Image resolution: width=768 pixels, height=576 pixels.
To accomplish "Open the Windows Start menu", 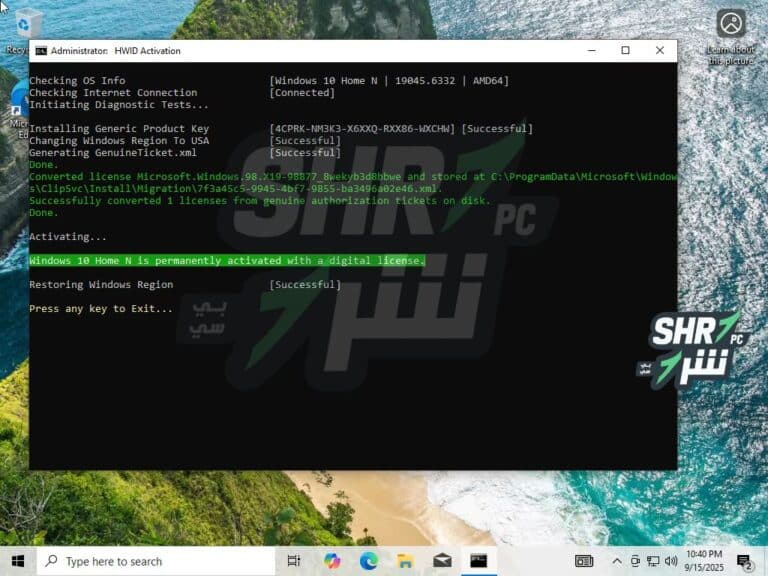I will point(18,561).
